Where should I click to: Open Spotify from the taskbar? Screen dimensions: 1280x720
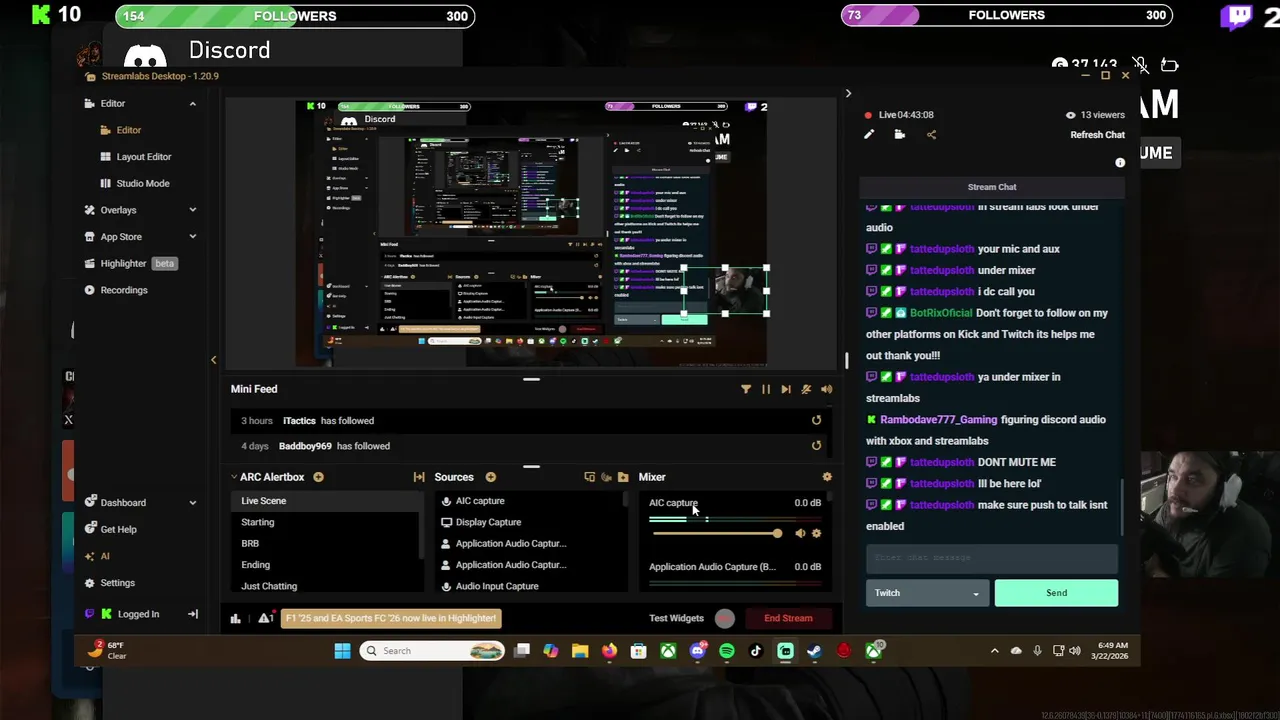click(x=727, y=651)
